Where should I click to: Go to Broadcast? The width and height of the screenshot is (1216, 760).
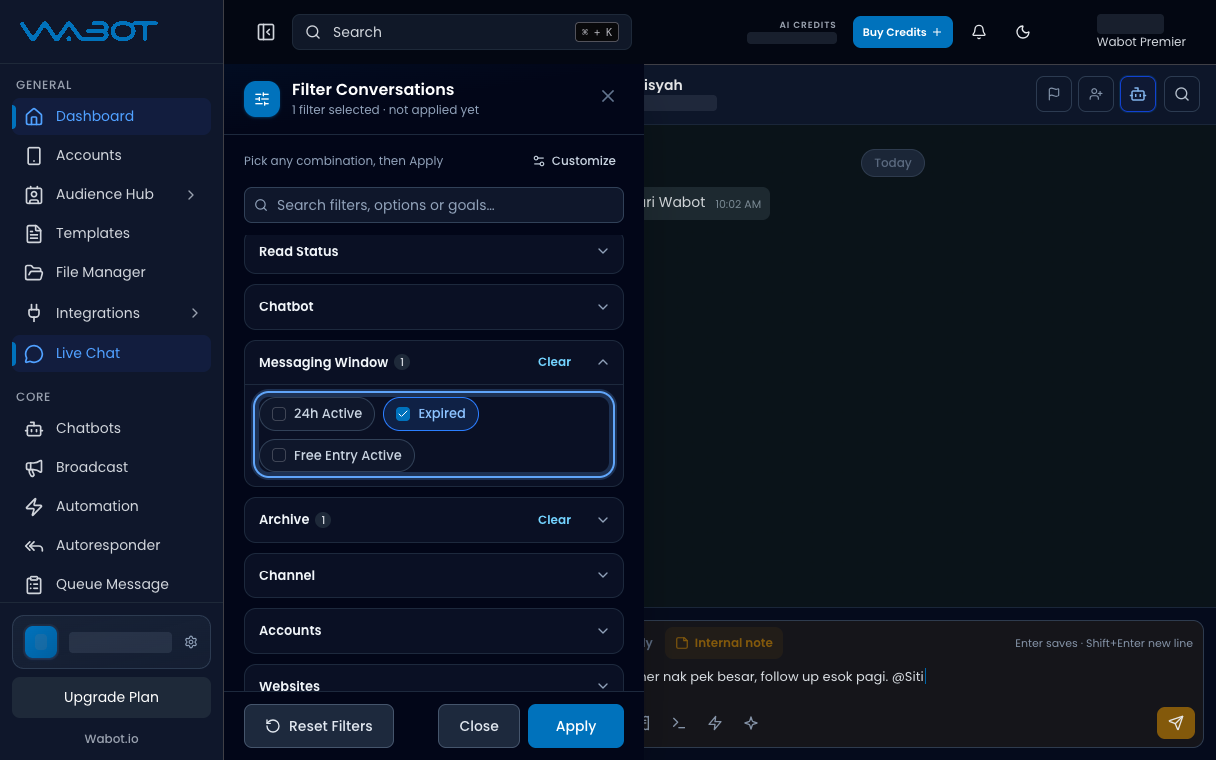click(x=111, y=467)
